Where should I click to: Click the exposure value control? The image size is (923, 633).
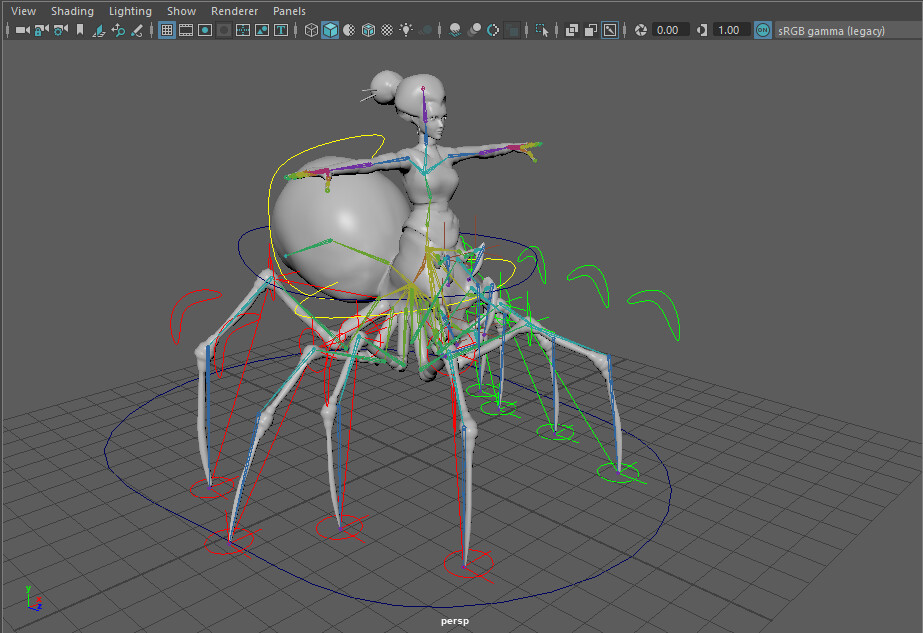[670, 30]
